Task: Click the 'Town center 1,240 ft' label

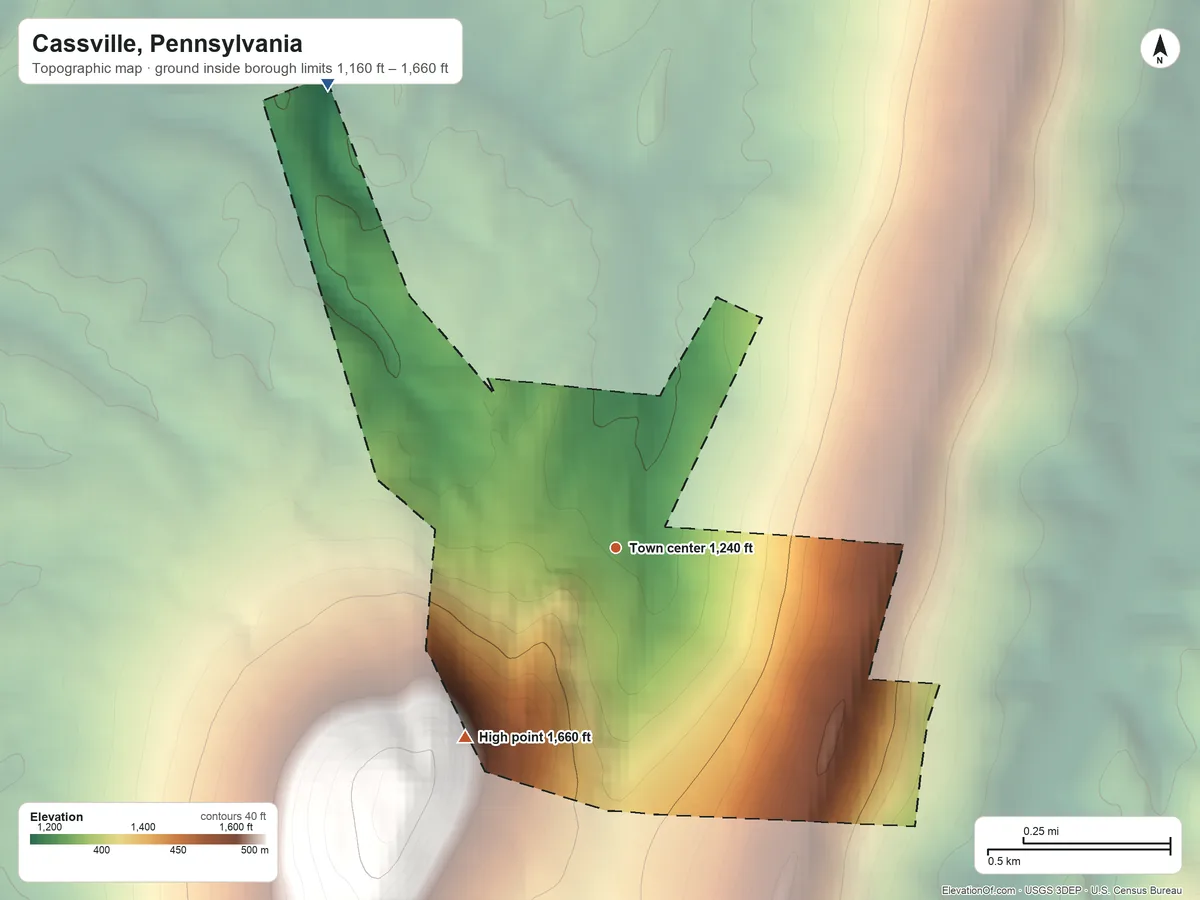Action: tap(691, 548)
